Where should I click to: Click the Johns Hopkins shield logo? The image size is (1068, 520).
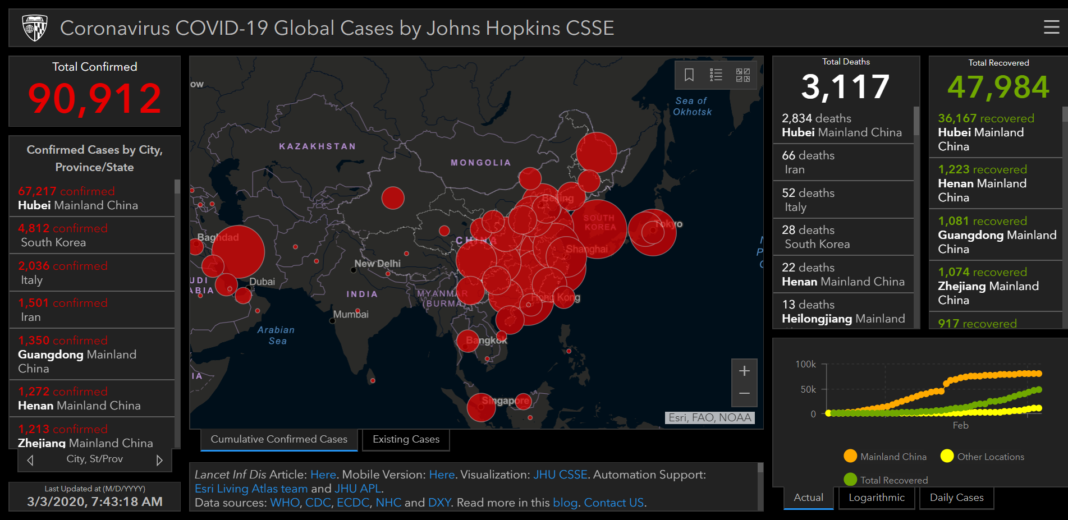click(x=34, y=27)
